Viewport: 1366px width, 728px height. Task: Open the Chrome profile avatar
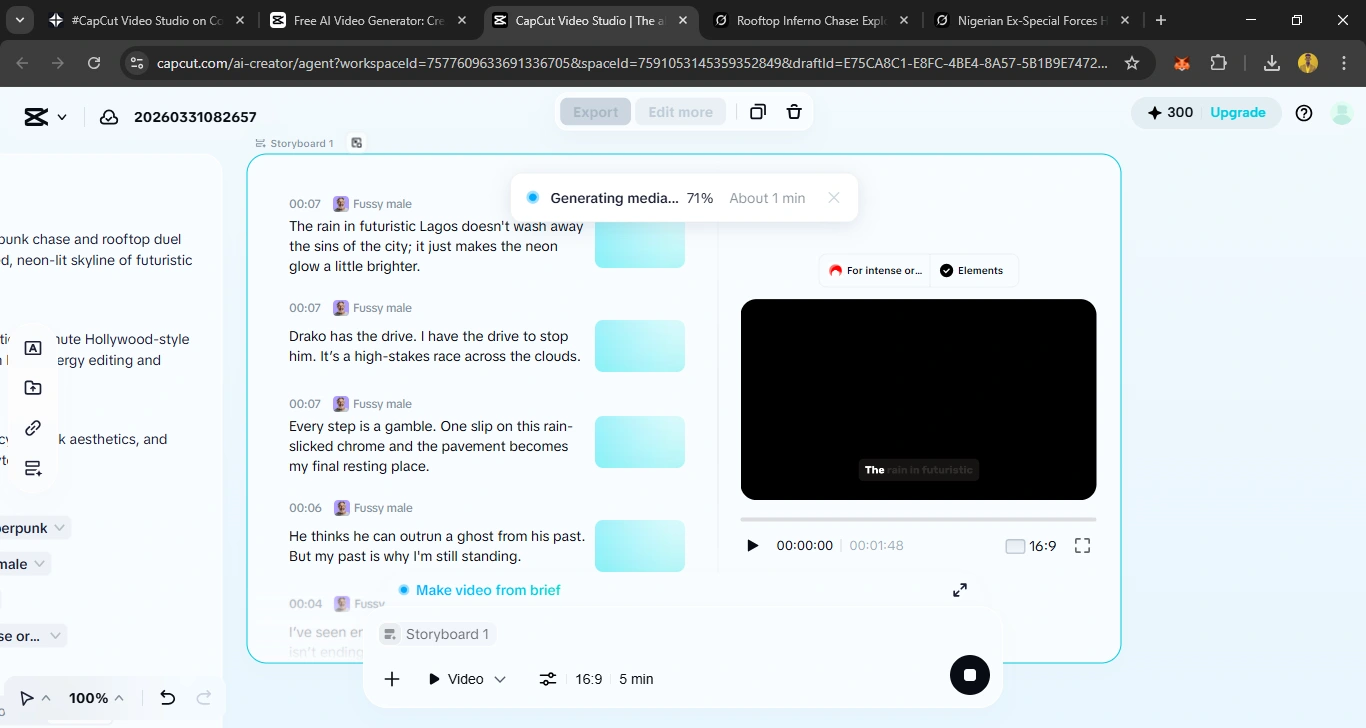coord(1308,63)
